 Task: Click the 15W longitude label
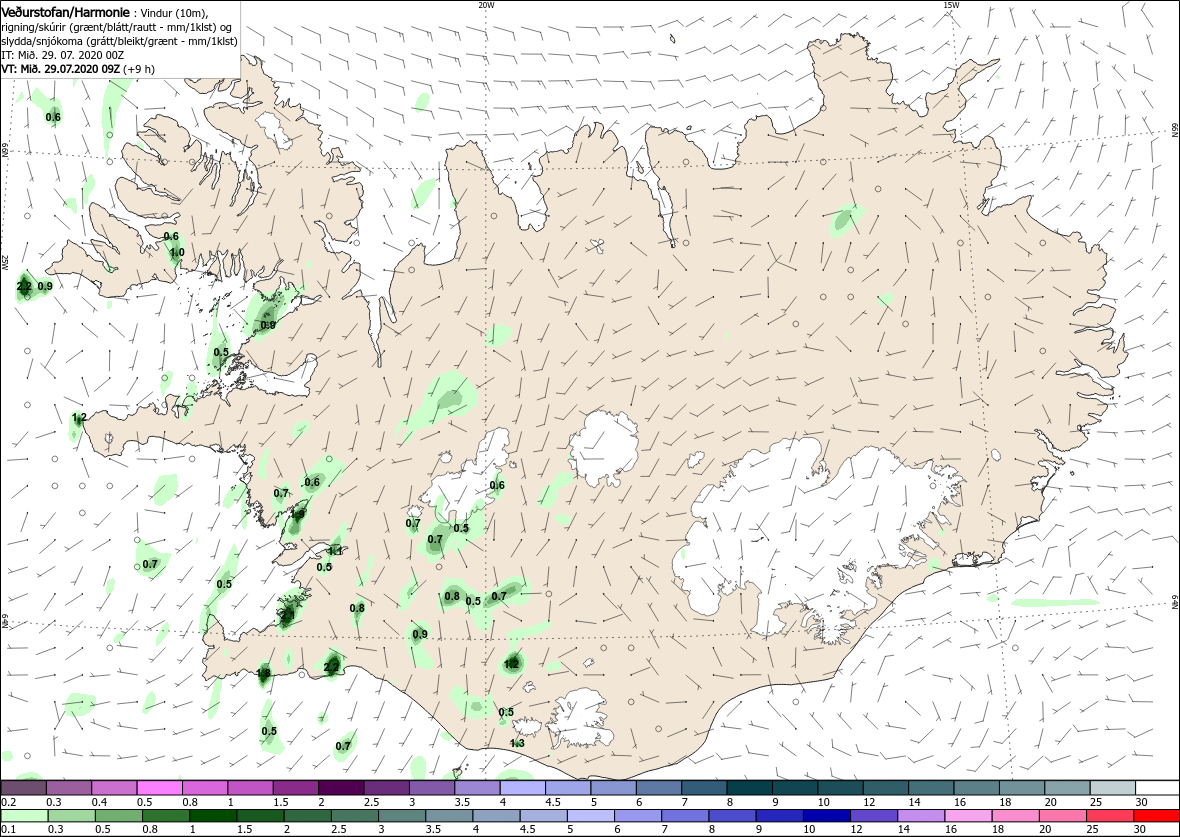(x=951, y=5)
